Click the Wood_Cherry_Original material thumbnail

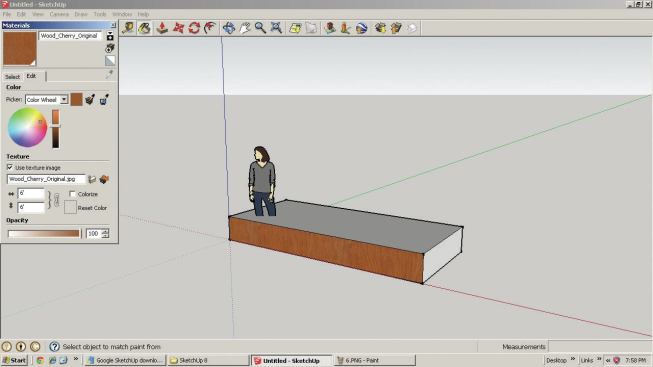(x=20, y=49)
